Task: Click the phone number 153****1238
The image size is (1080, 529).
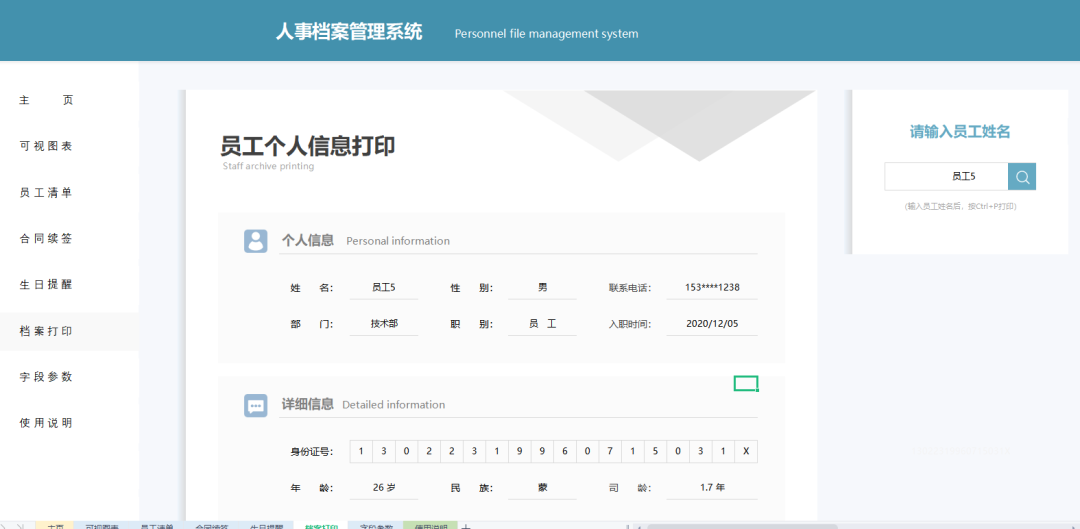Action: [x=712, y=288]
